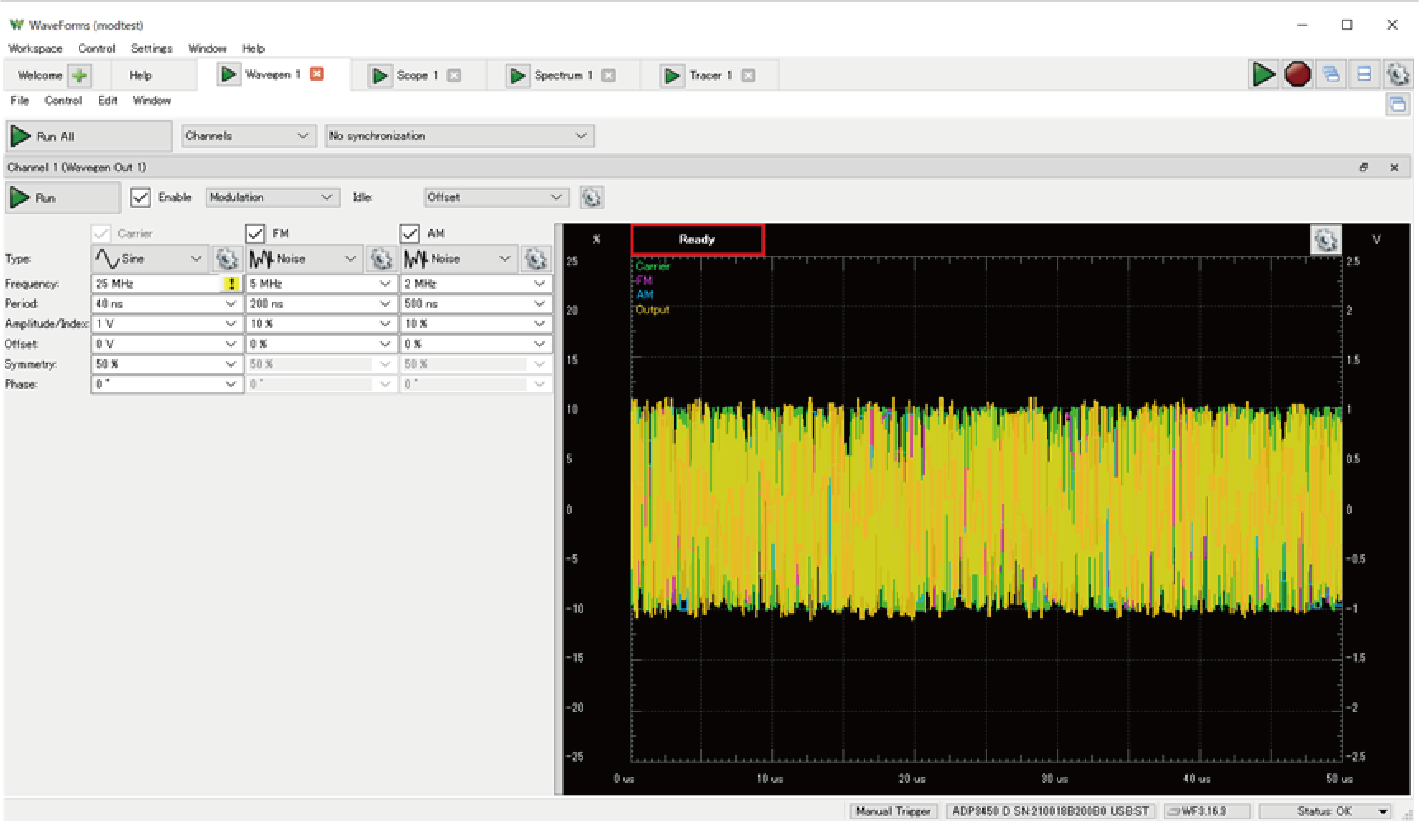Click the green run-all play icon at top right

pyautogui.click(x=1264, y=74)
